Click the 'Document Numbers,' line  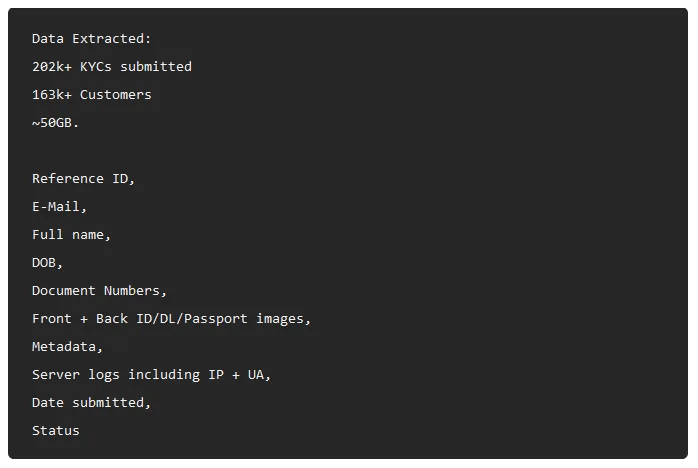click(99, 291)
